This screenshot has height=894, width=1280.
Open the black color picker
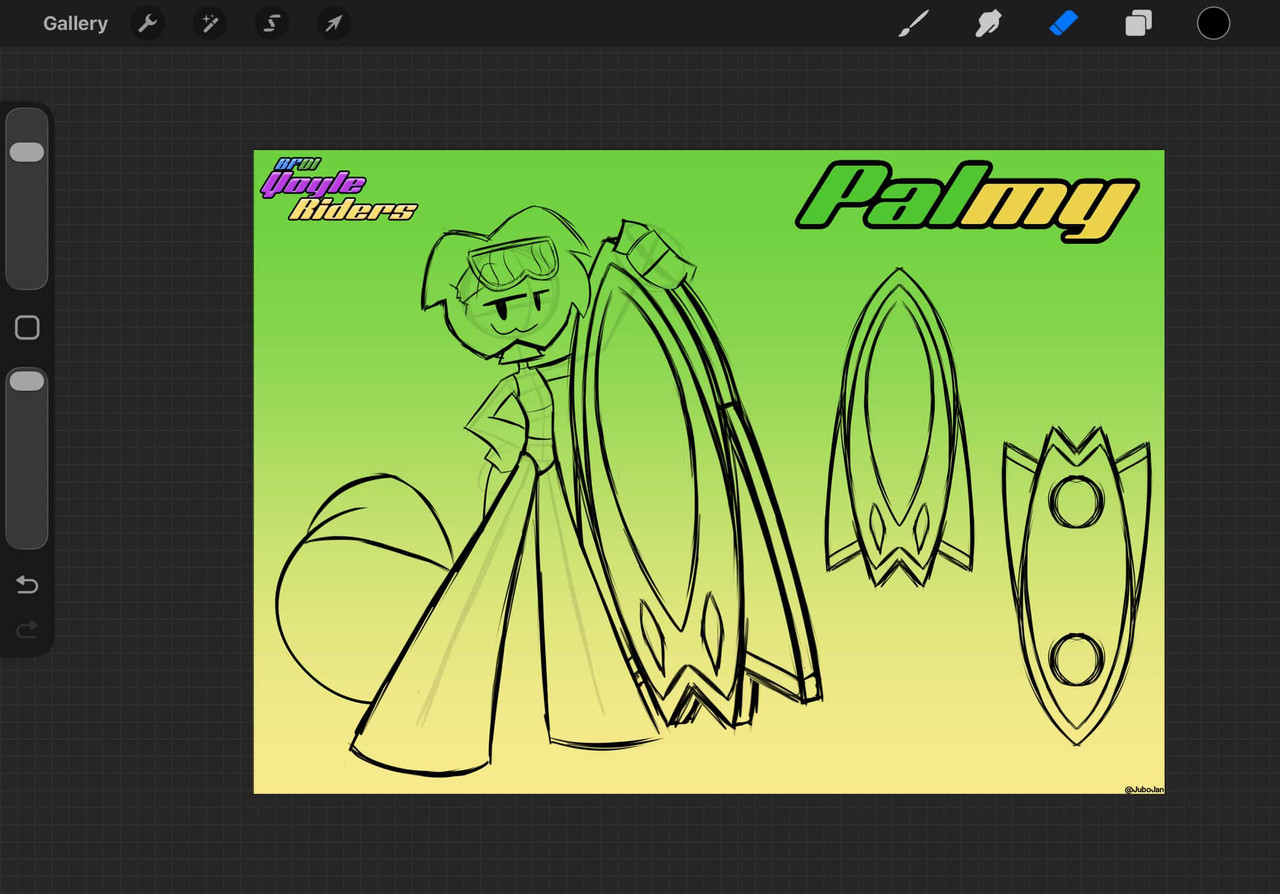click(x=1213, y=23)
